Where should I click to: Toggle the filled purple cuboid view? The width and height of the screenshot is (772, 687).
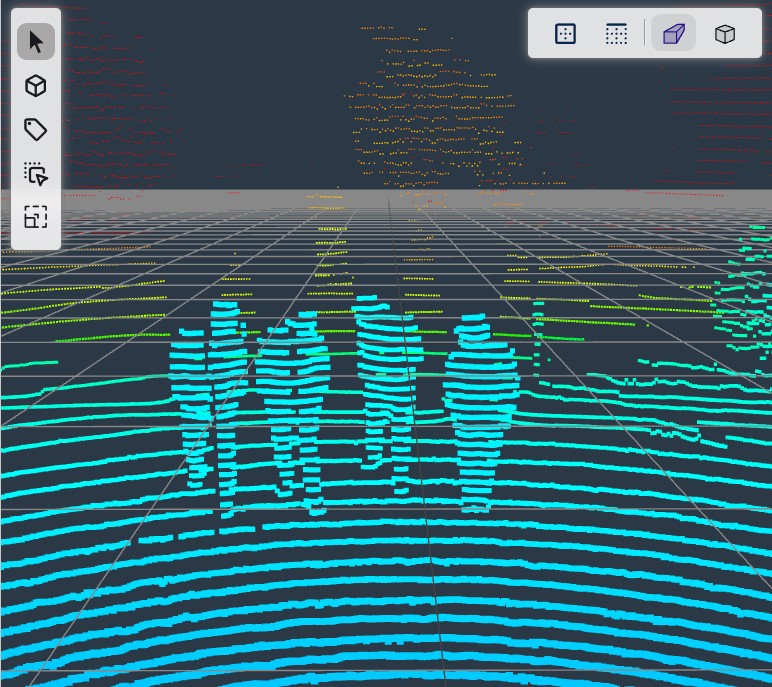click(x=674, y=33)
